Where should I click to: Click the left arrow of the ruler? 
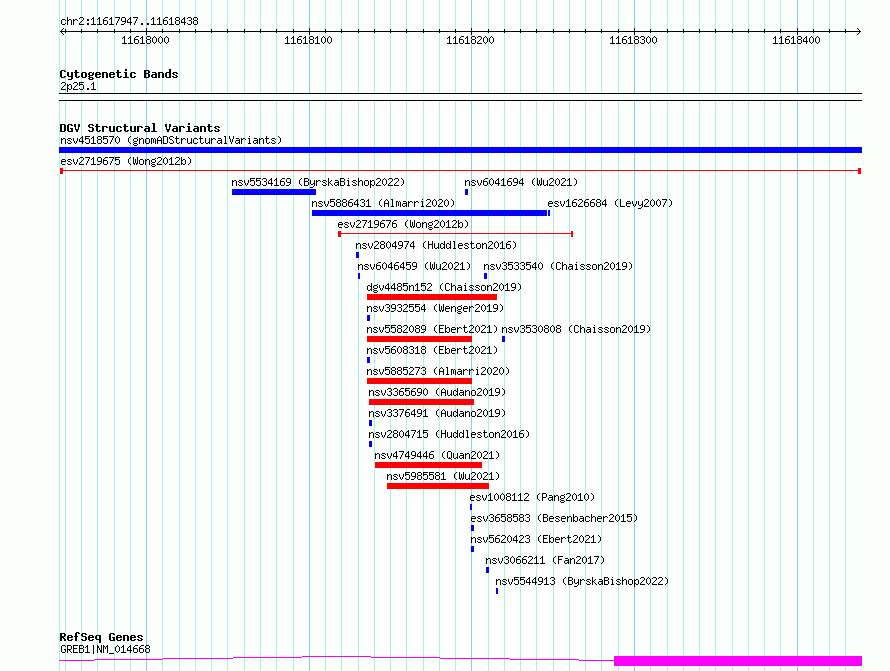click(62, 31)
